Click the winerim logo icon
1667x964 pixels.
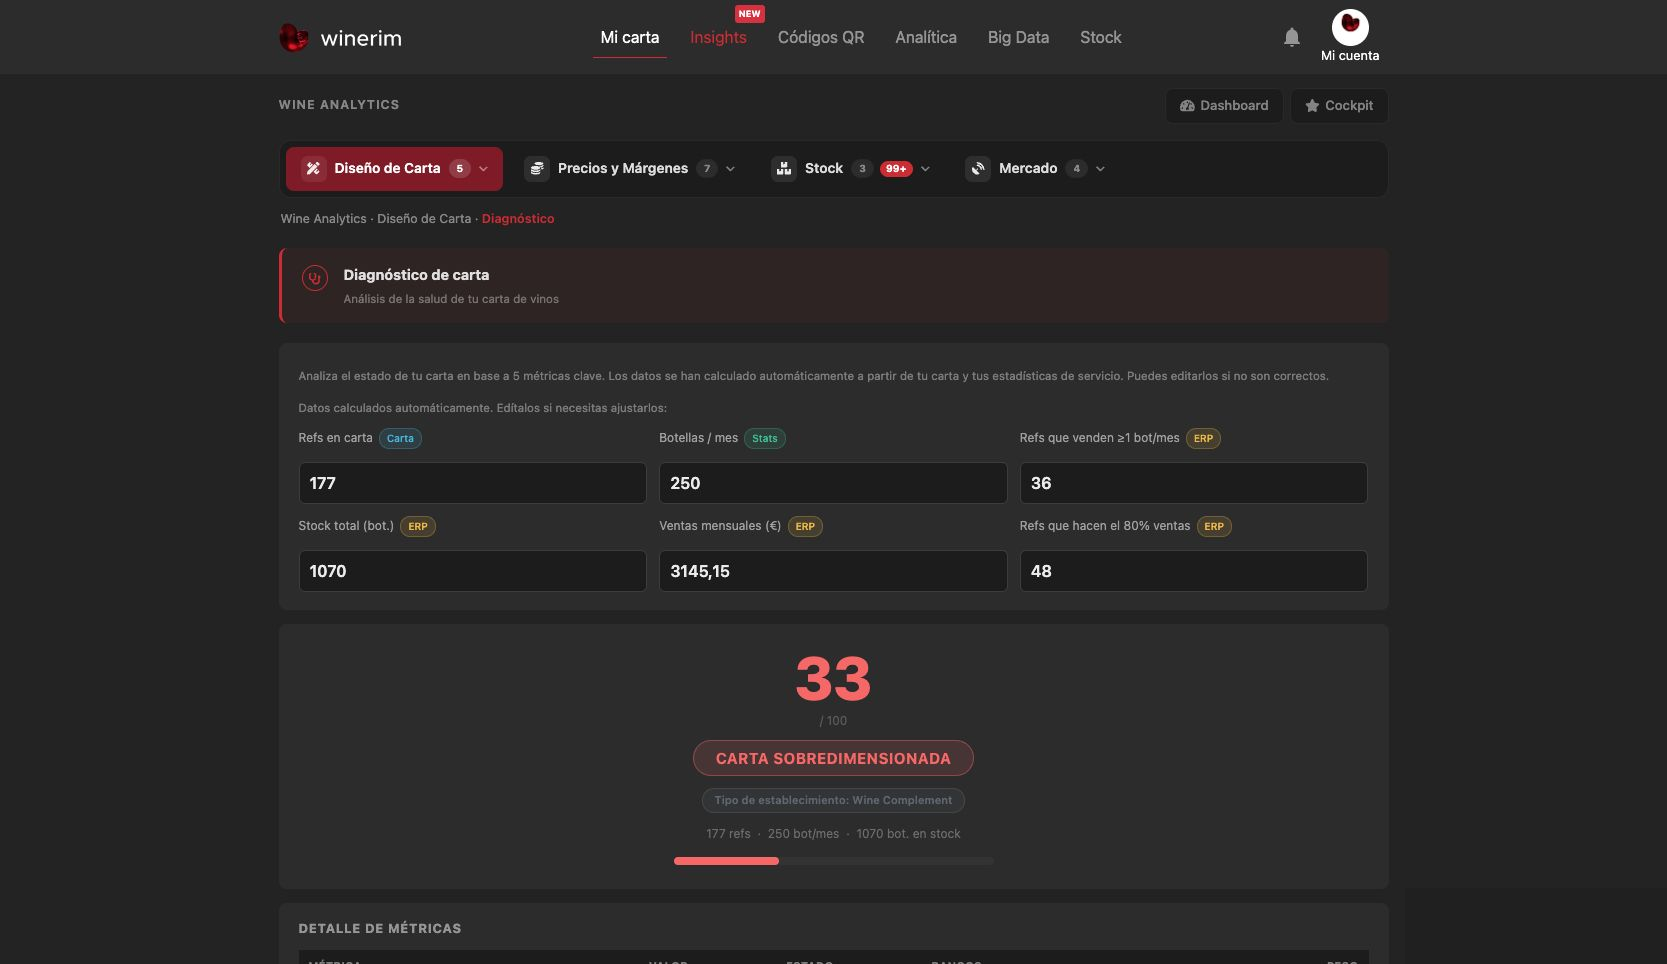(x=293, y=38)
